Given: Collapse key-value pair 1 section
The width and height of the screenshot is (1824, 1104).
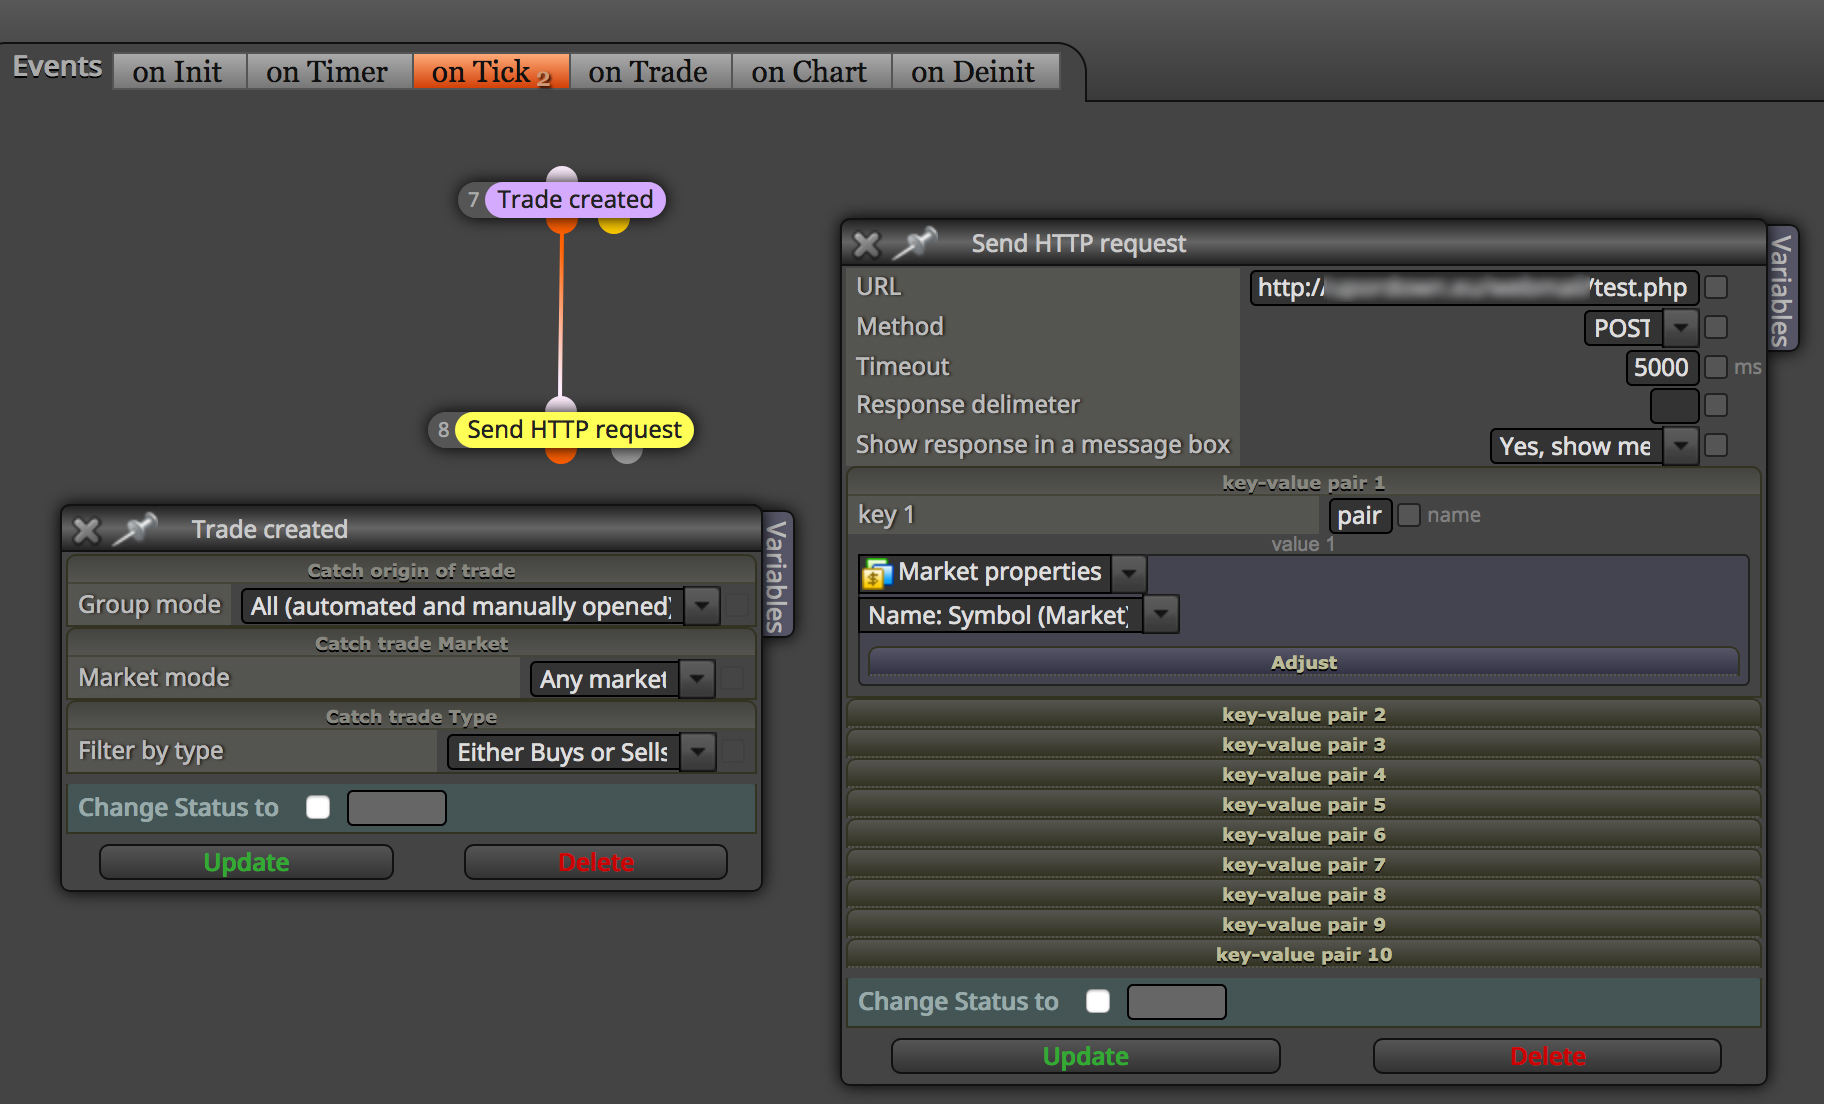Looking at the screenshot, I should (x=1303, y=482).
